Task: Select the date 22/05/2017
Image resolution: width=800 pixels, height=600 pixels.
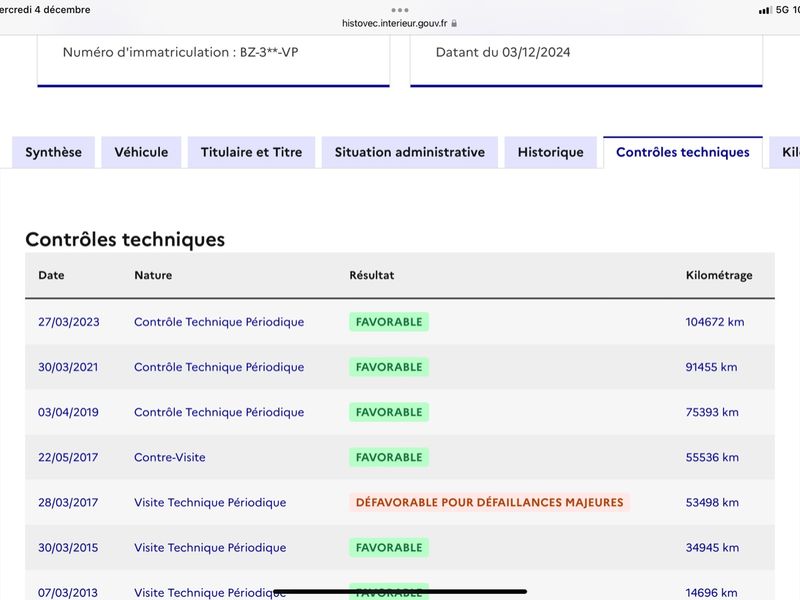Action: click(68, 457)
